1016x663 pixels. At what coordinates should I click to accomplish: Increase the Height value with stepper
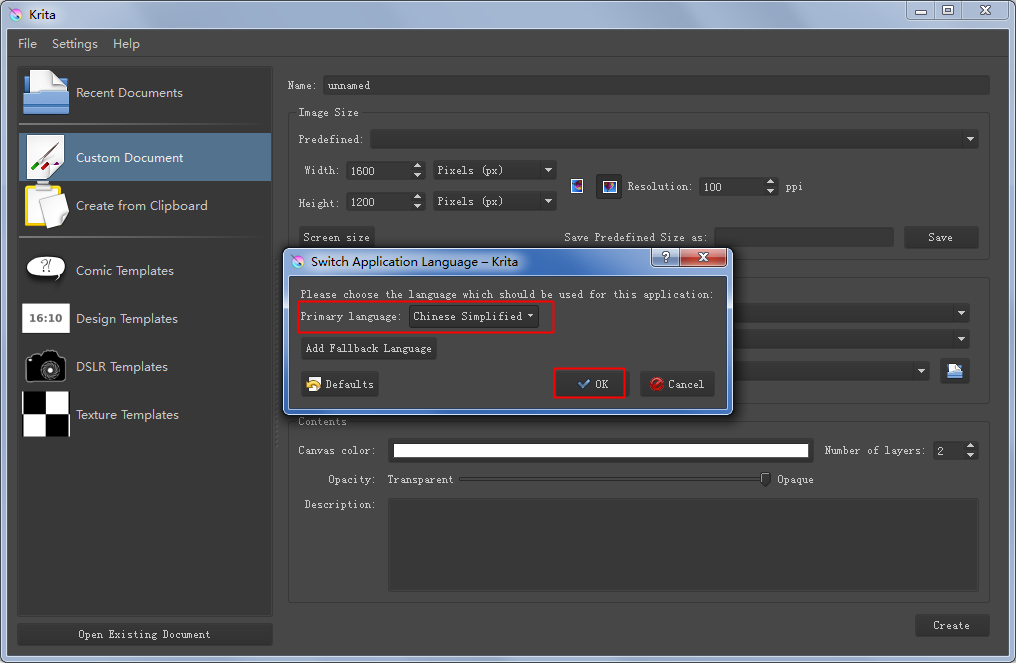pyautogui.click(x=417, y=197)
